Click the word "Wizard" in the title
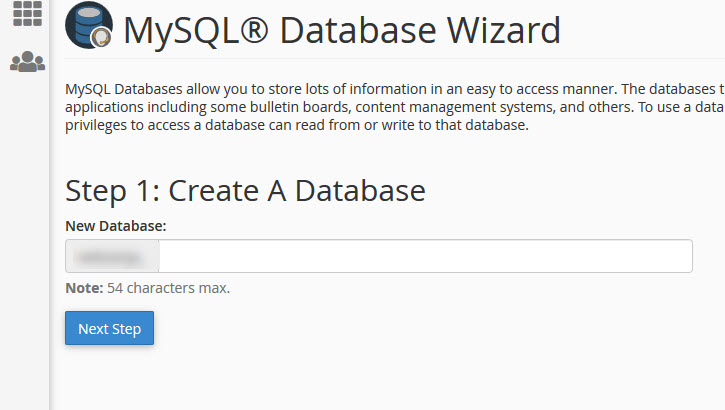The image size is (725, 410). point(503,31)
